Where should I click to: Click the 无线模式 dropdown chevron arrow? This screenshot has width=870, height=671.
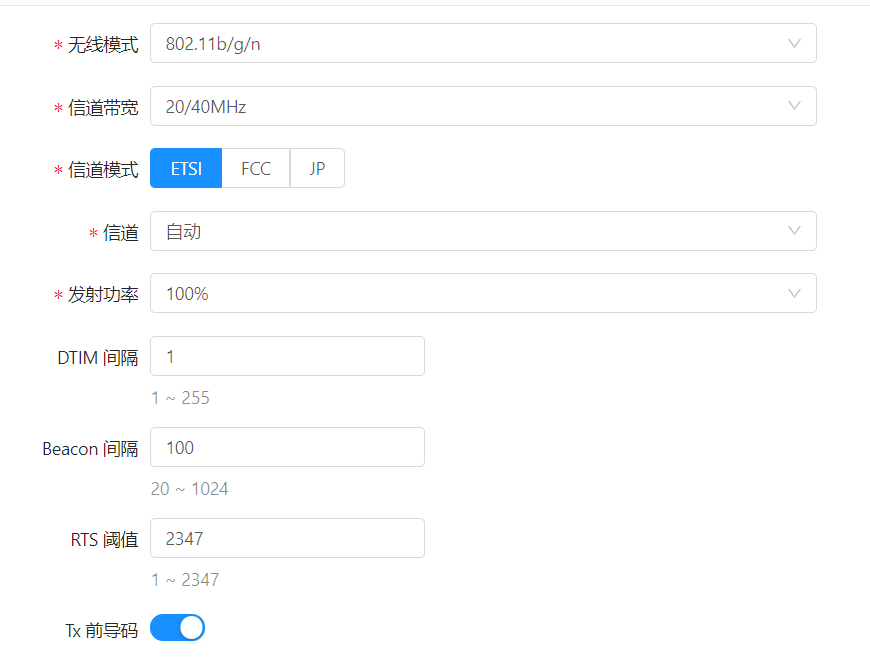[x=794, y=44]
